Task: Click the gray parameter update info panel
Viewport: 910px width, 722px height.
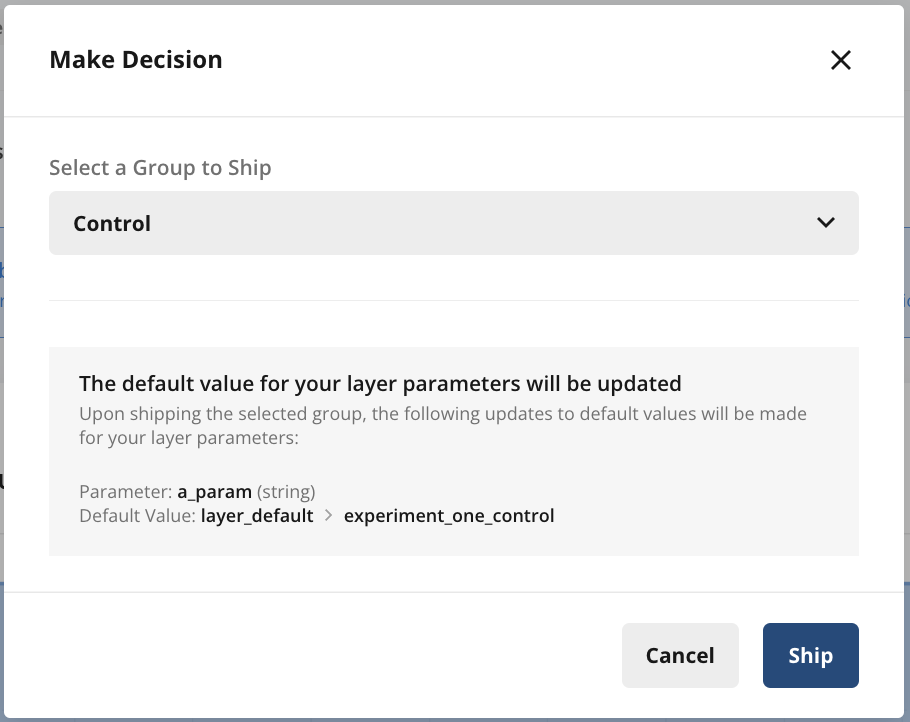Action: pyautogui.click(x=453, y=450)
